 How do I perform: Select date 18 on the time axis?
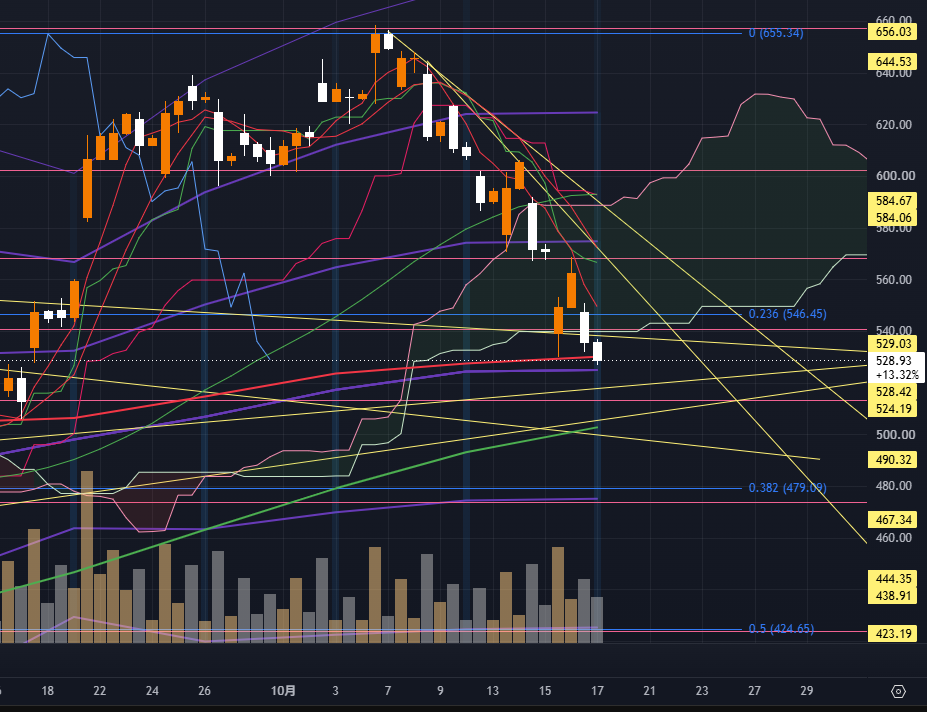tap(48, 691)
